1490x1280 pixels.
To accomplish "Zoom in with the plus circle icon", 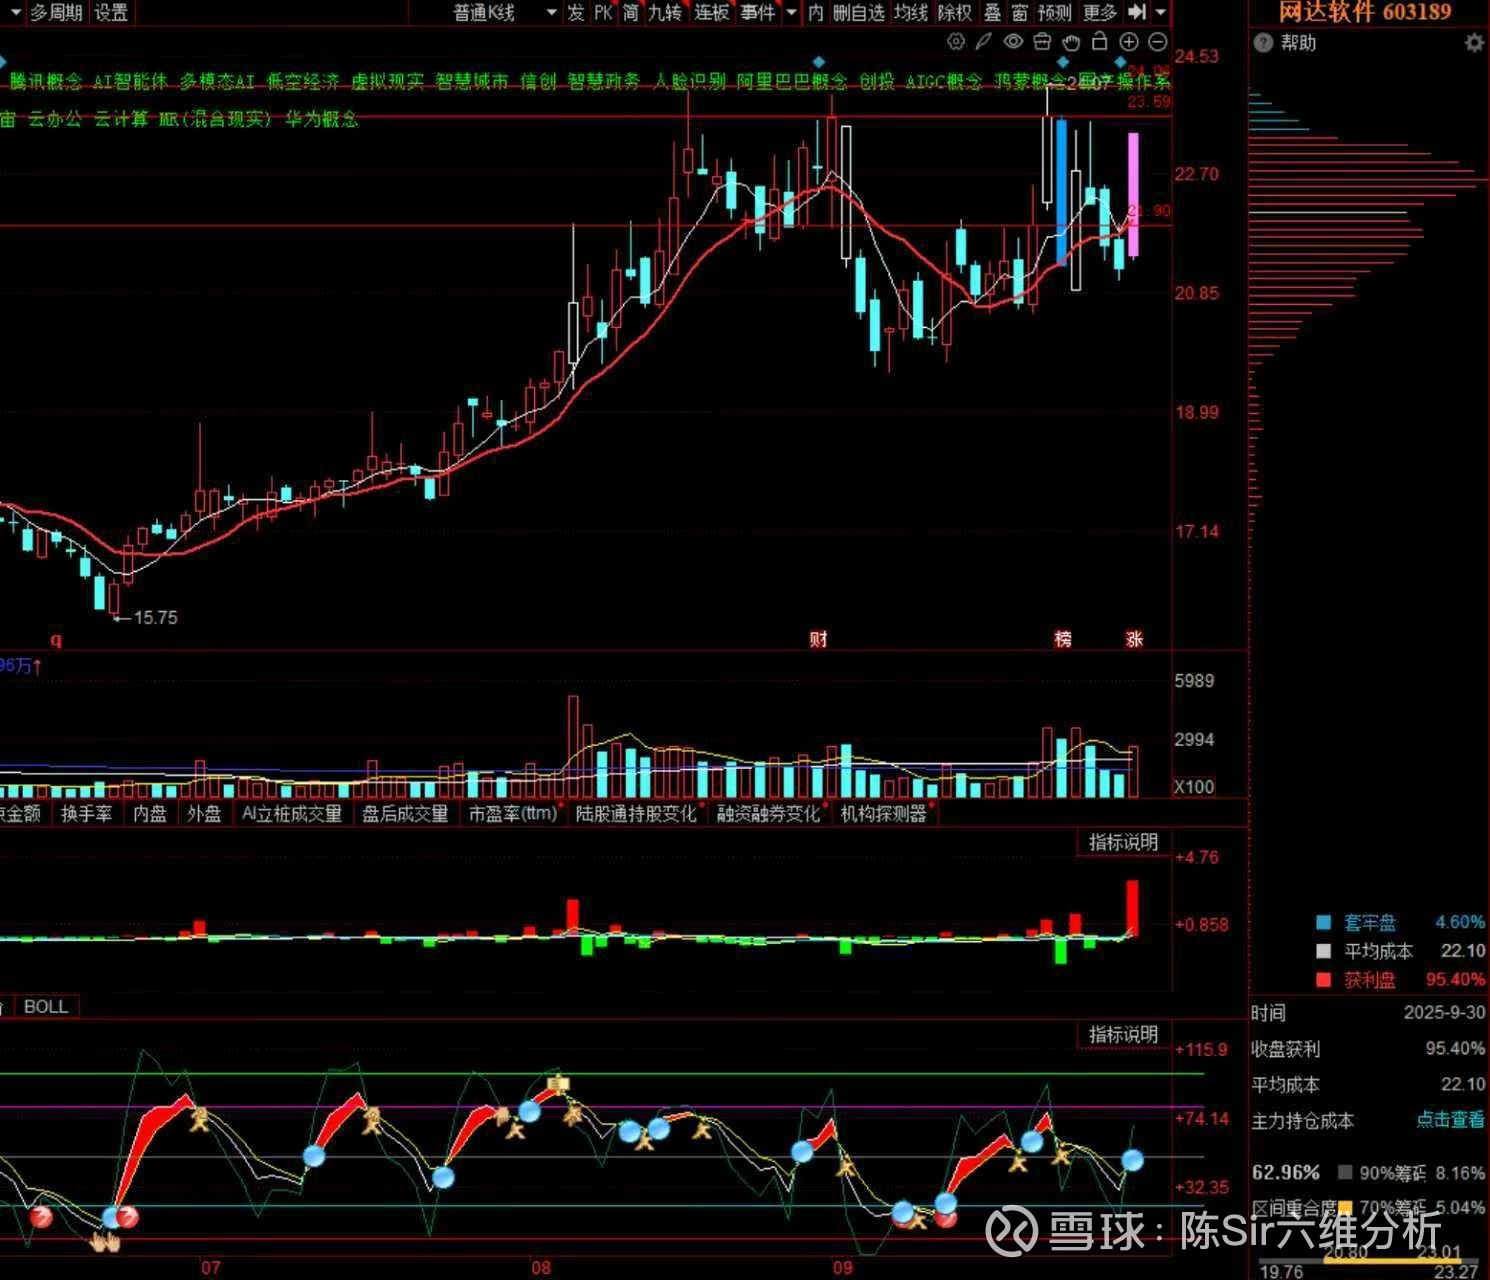I will pyautogui.click(x=1129, y=42).
